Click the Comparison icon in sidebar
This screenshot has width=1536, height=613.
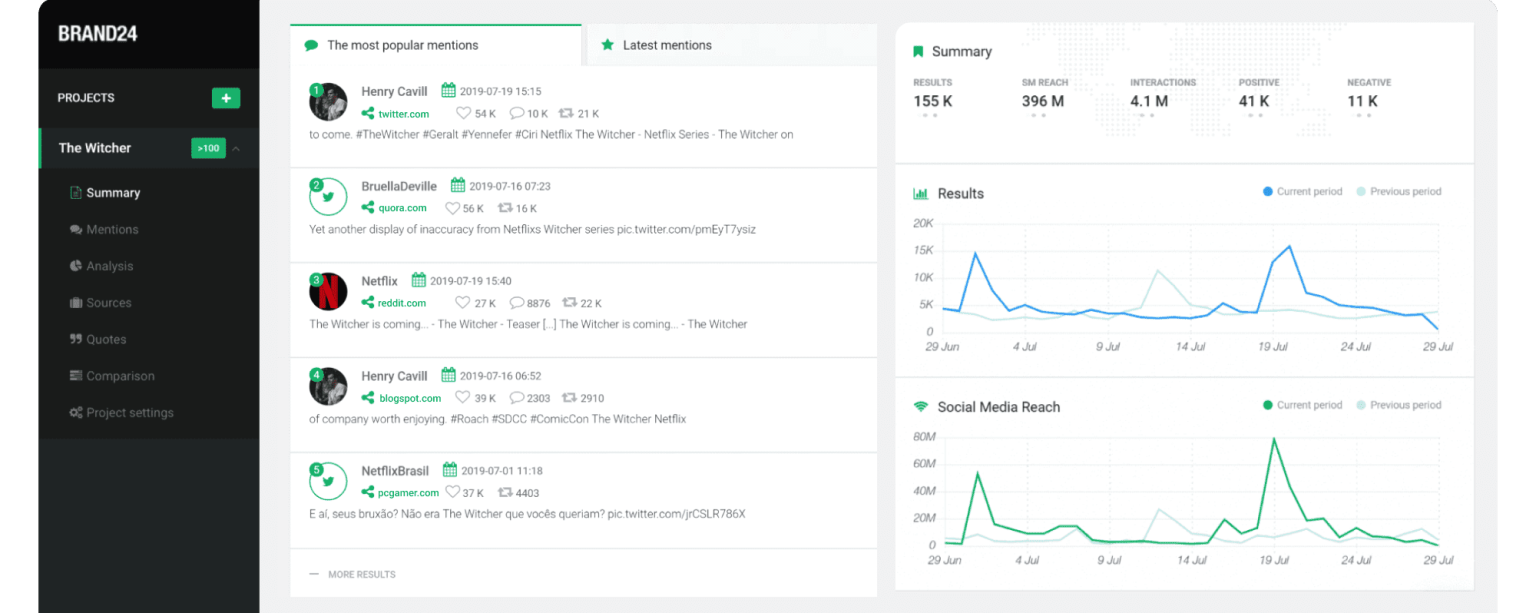pyautogui.click(x=76, y=376)
